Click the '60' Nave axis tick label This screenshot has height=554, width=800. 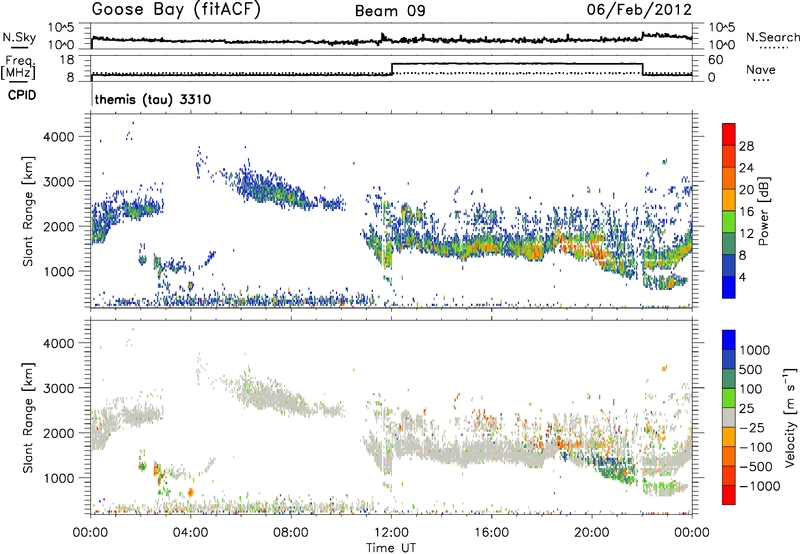716,60
